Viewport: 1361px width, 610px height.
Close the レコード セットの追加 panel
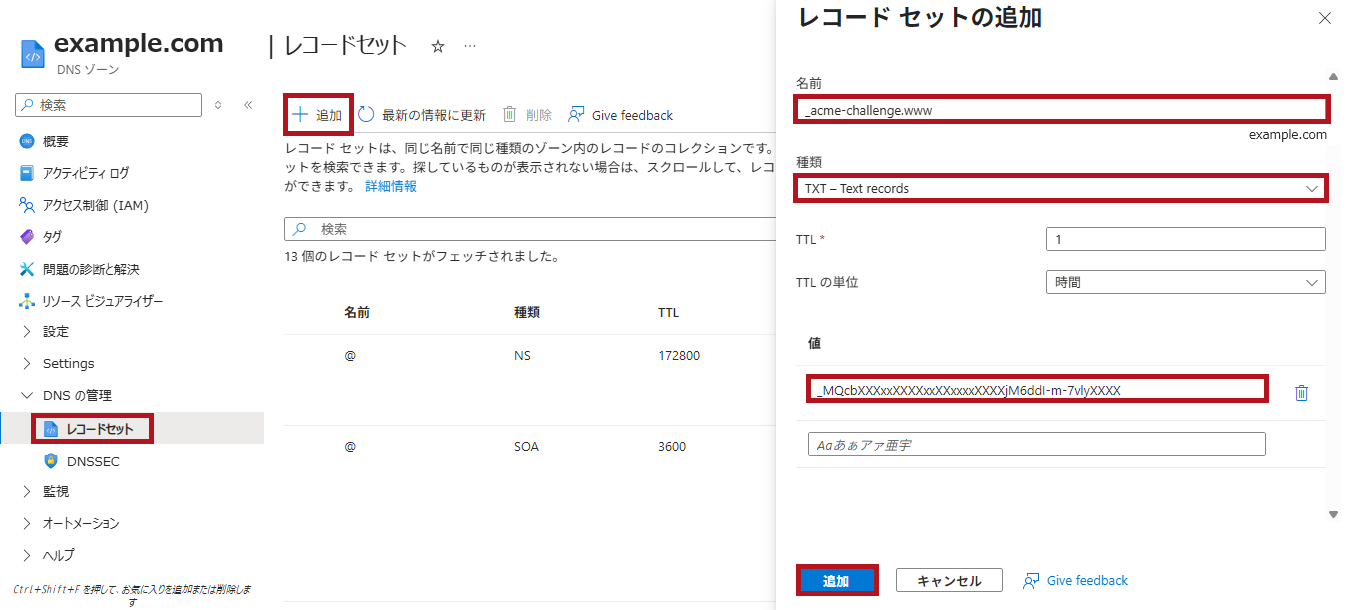point(1325,18)
